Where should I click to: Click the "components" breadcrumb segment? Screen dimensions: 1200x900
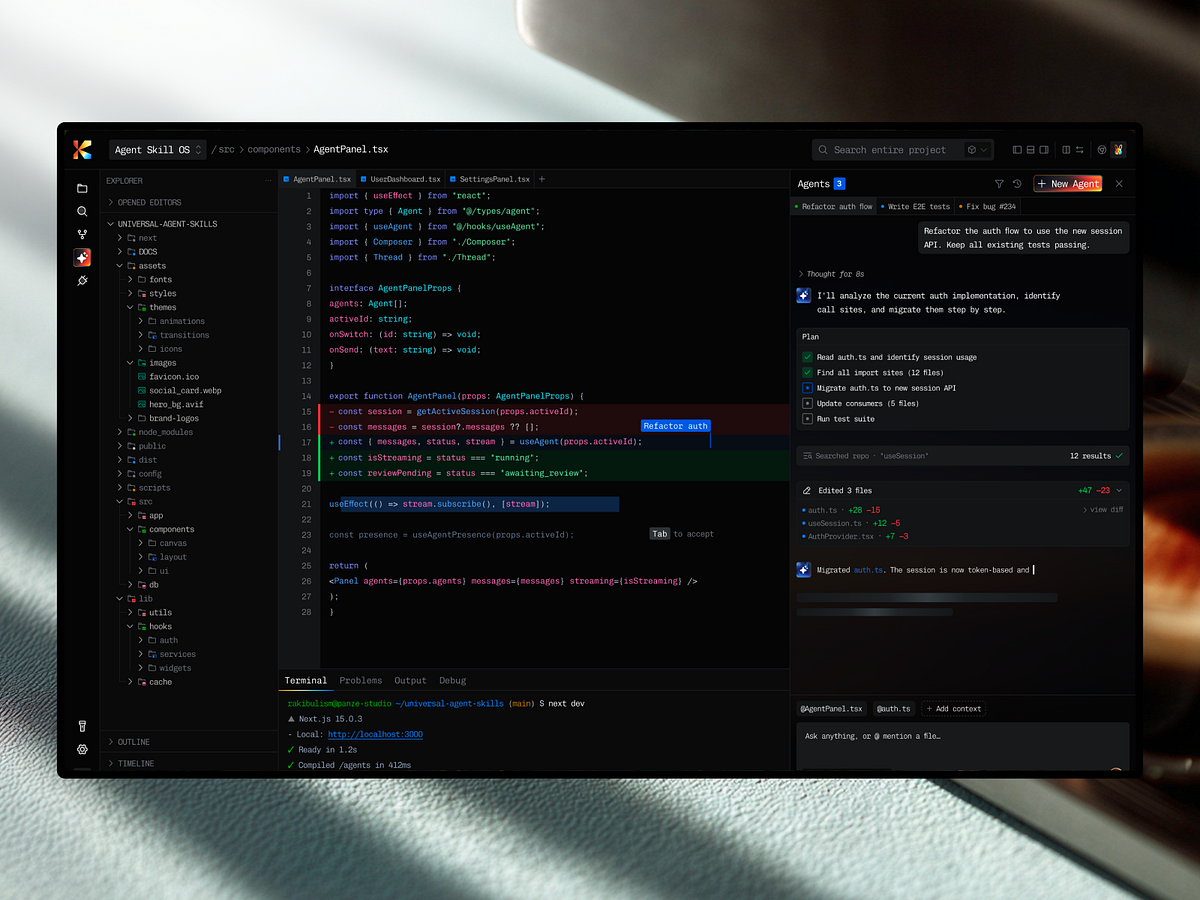pos(274,150)
